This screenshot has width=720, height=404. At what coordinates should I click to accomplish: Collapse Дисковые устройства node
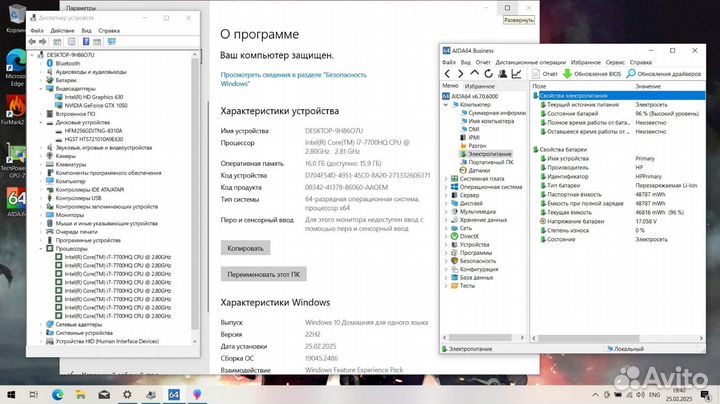pos(41,123)
